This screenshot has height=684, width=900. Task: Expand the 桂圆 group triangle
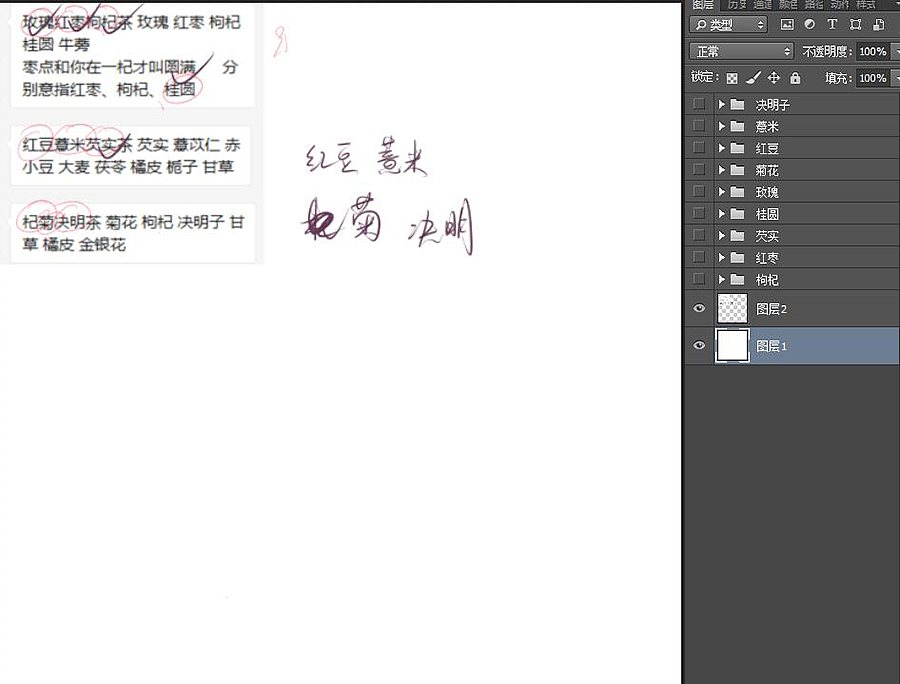click(721, 213)
